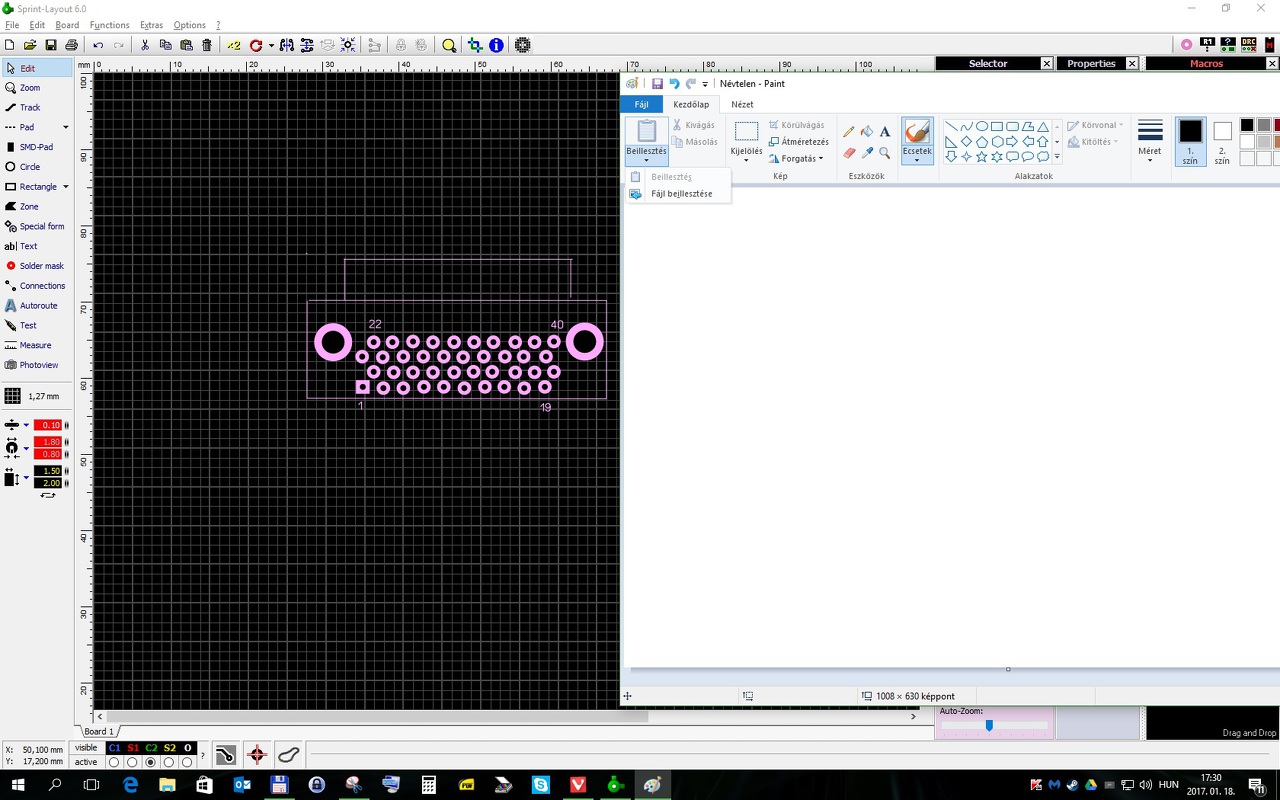Select the Board 1 tab
Screen dimensions: 1280x800
[x=98, y=732]
